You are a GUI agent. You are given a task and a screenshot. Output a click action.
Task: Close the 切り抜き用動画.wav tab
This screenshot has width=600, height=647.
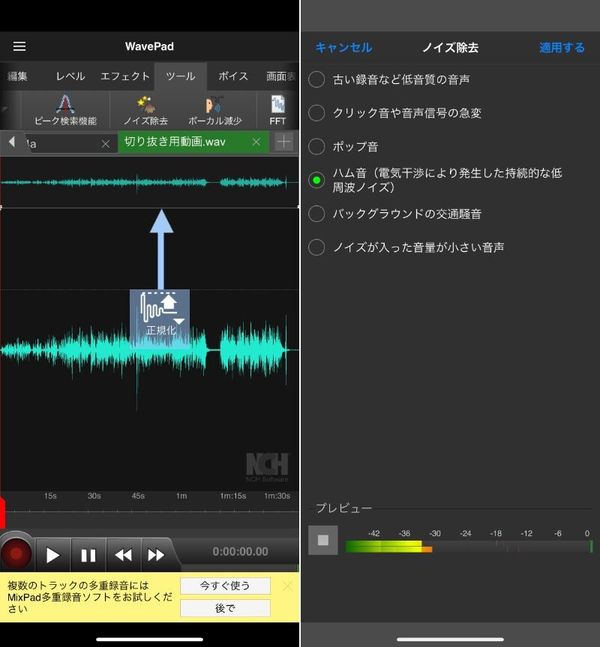click(256, 142)
